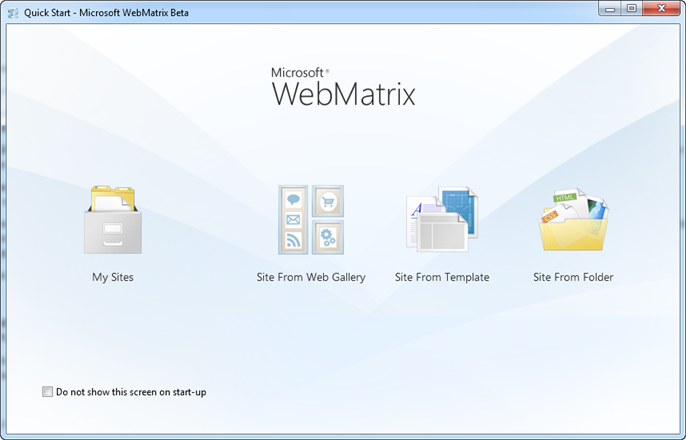Click the Site From Web Gallery icon
The width and height of the screenshot is (686, 440).
(311, 219)
